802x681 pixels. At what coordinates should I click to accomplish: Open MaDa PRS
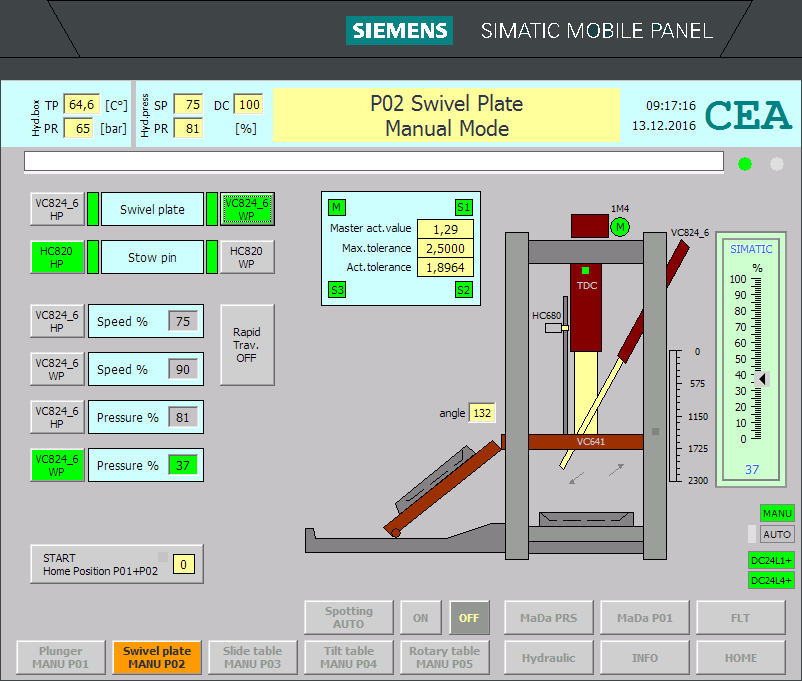click(549, 618)
